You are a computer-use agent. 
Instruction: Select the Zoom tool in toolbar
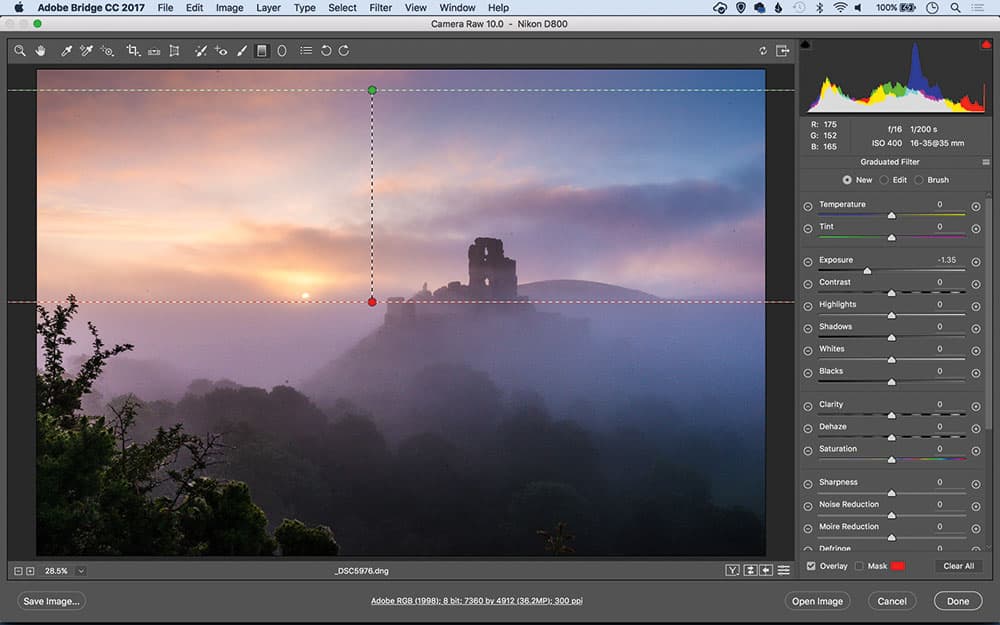pyautogui.click(x=20, y=50)
